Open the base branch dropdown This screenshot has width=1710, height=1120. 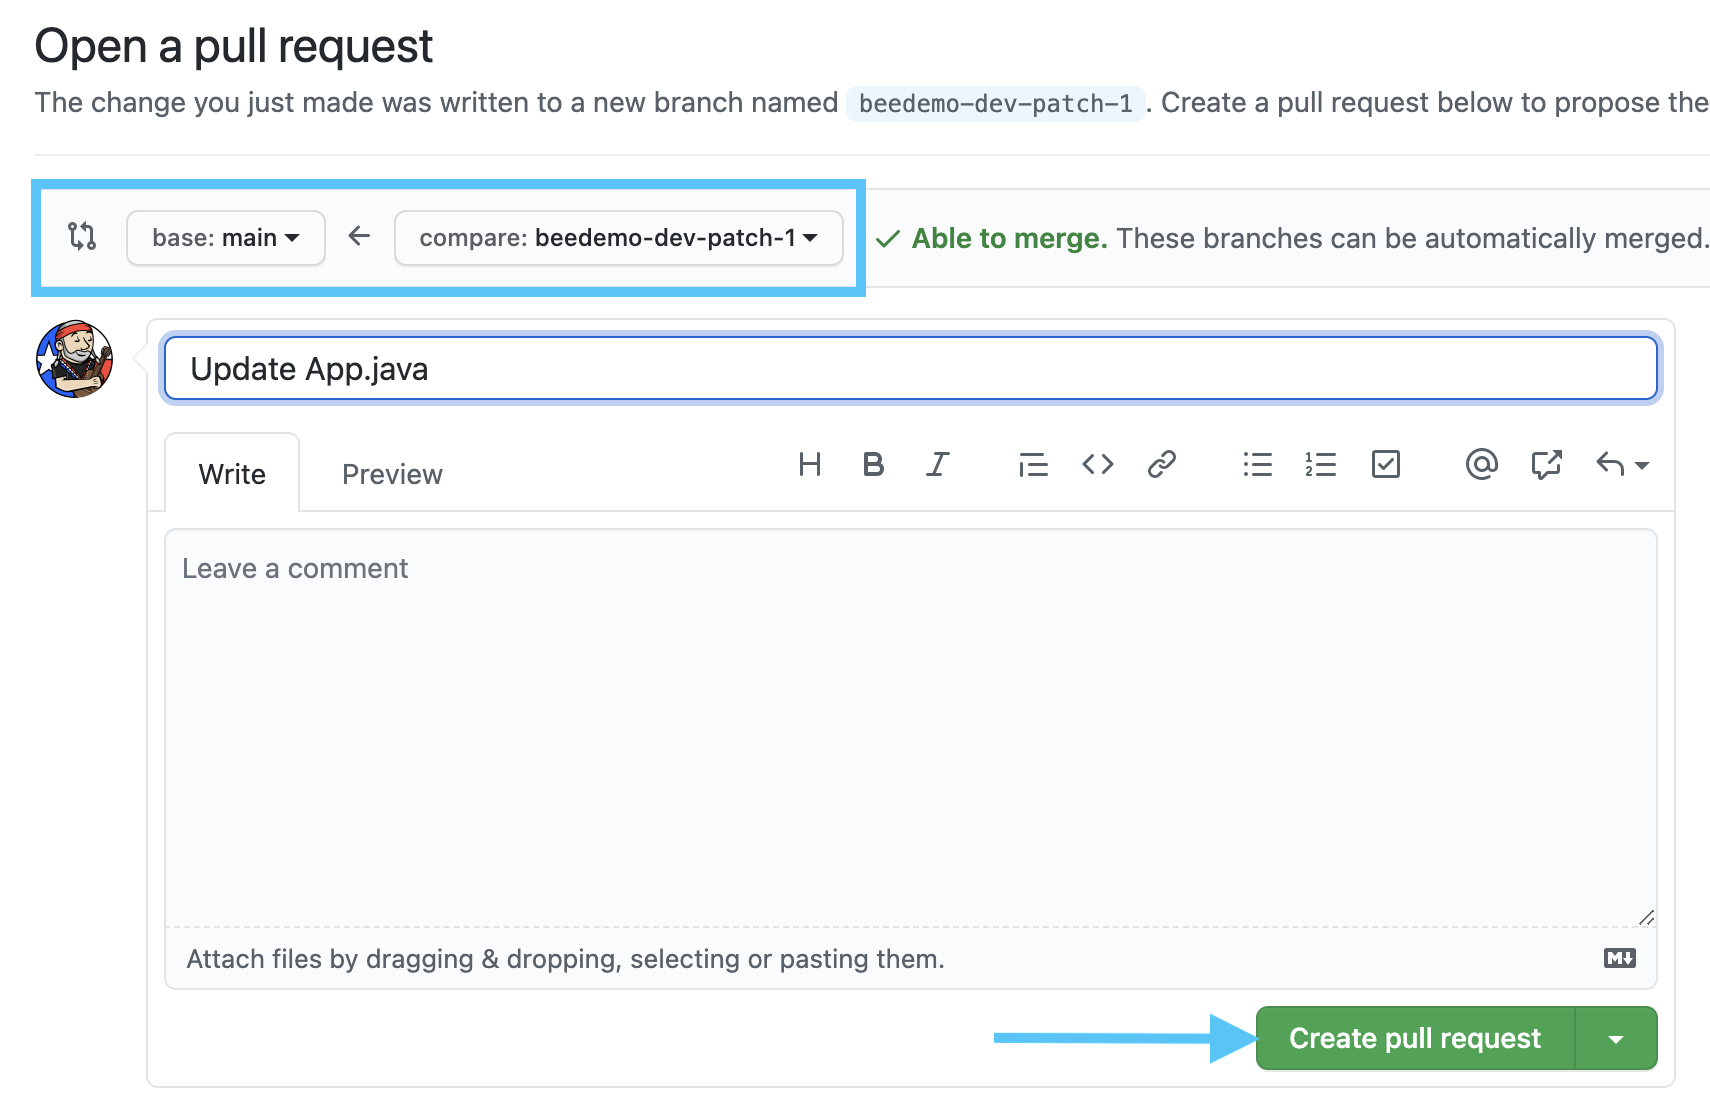[x=225, y=238]
